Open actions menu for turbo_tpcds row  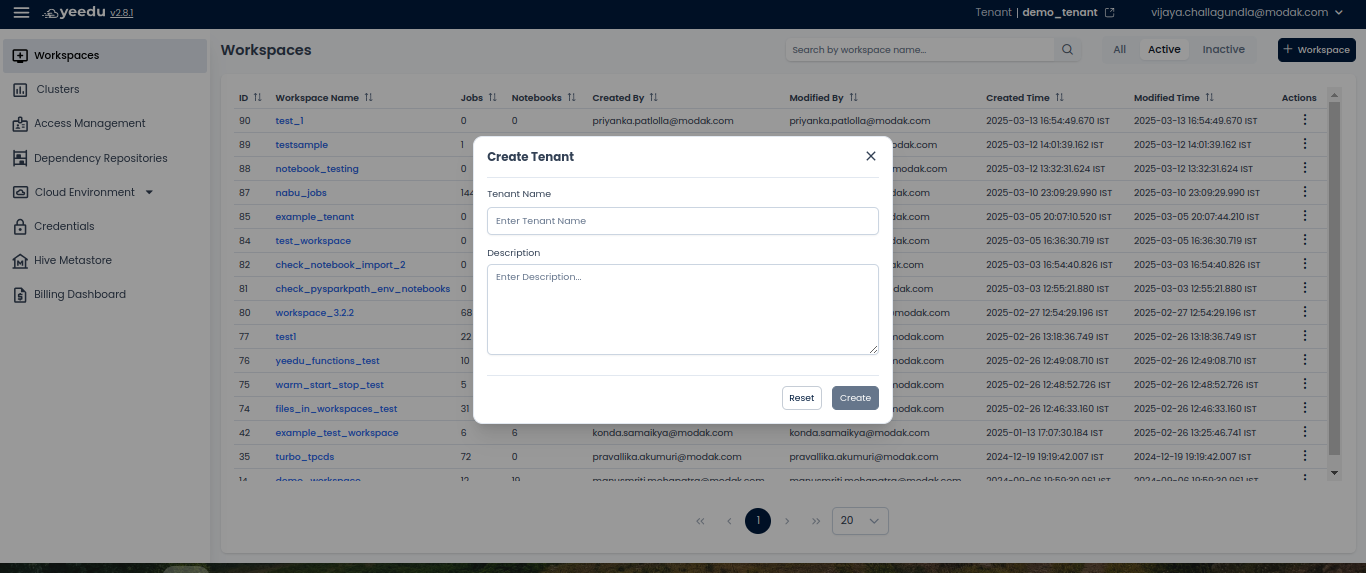(x=1304, y=456)
